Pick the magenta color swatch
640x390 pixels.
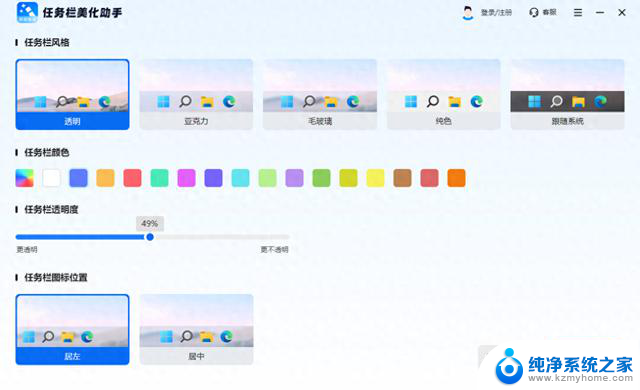click(x=187, y=178)
